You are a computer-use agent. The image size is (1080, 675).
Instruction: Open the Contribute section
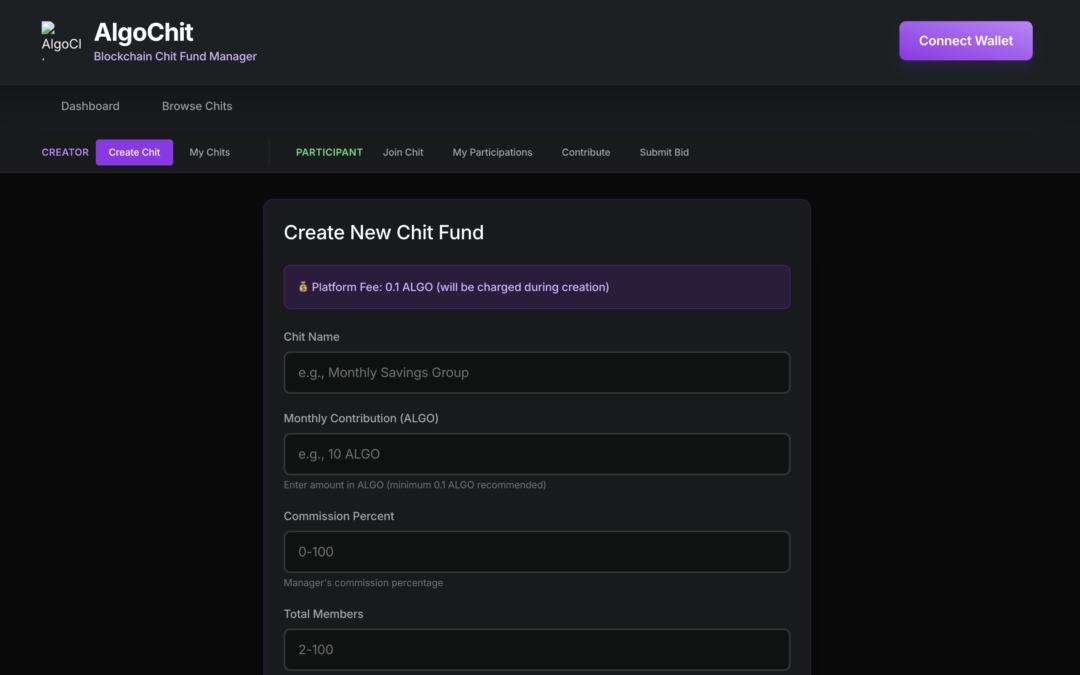(585, 152)
